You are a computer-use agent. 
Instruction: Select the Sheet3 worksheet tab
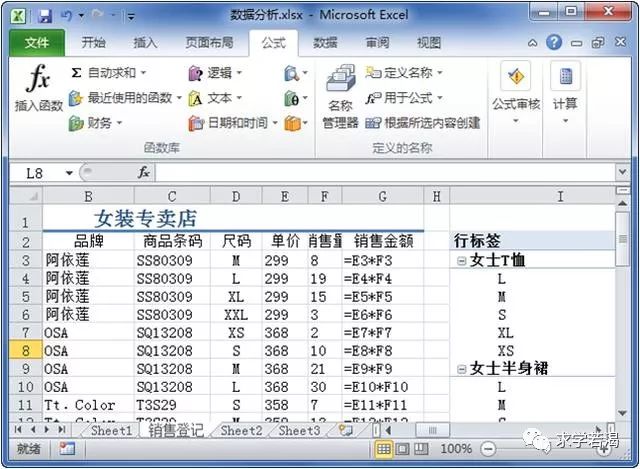[x=299, y=430]
